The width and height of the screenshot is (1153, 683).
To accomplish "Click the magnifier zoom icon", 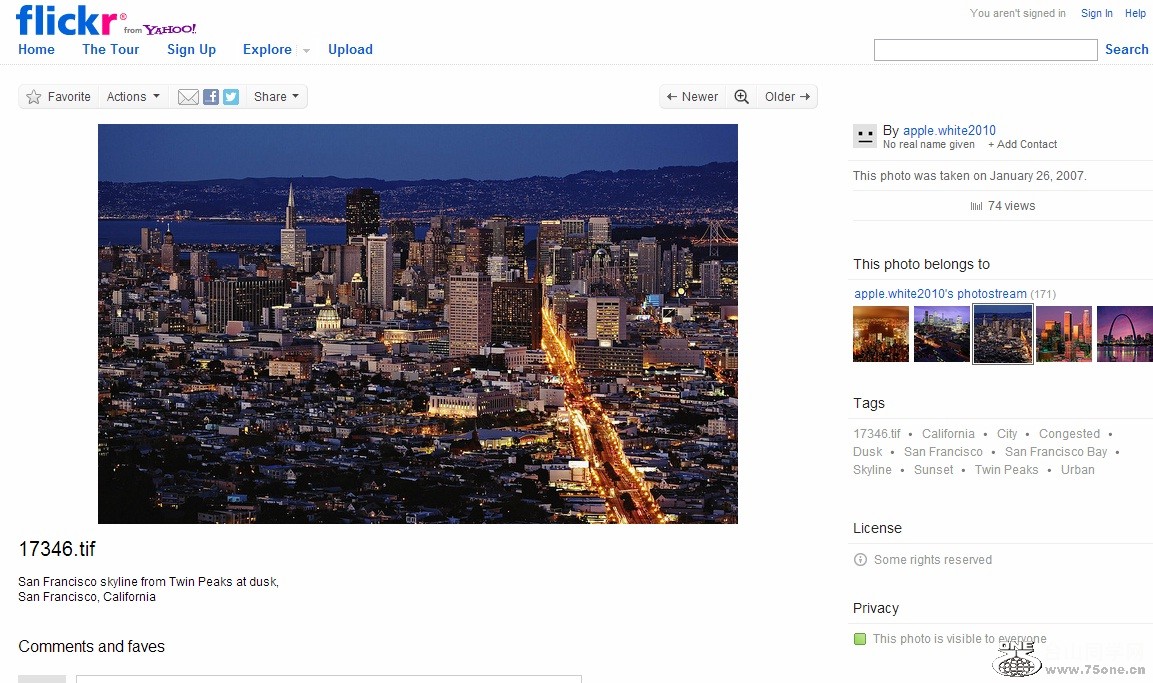I will pos(741,97).
